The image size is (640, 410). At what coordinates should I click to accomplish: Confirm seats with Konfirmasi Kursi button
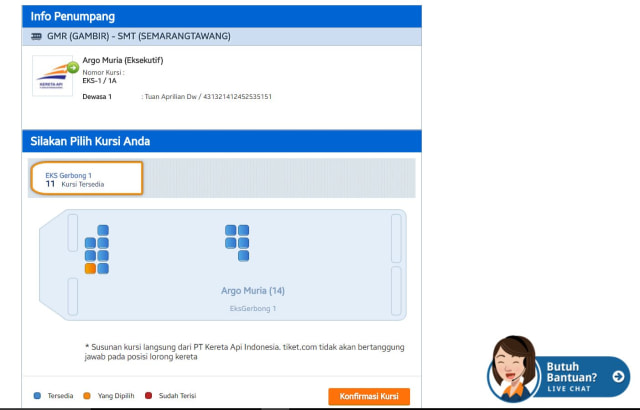(x=369, y=396)
